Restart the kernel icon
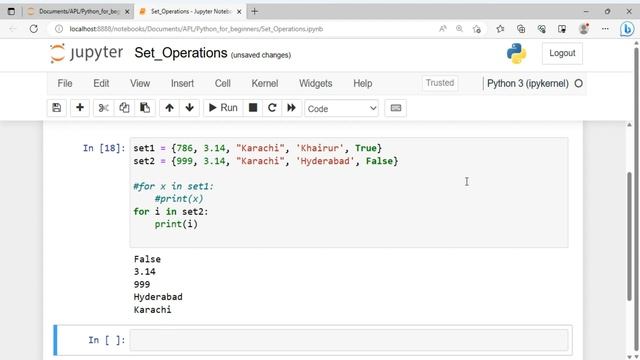The image size is (640, 360). point(272,108)
